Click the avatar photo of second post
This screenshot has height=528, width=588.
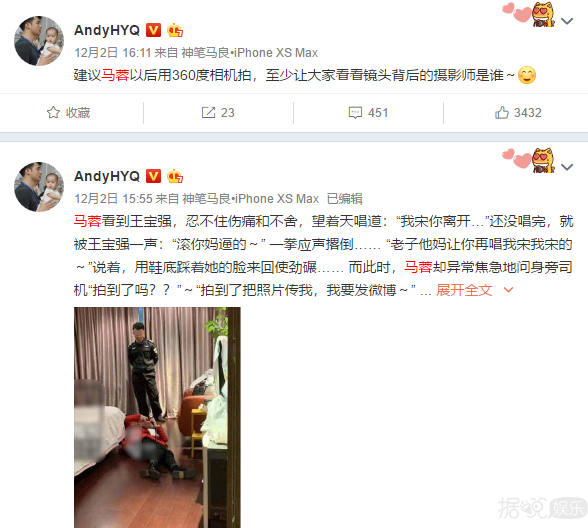(39, 187)
